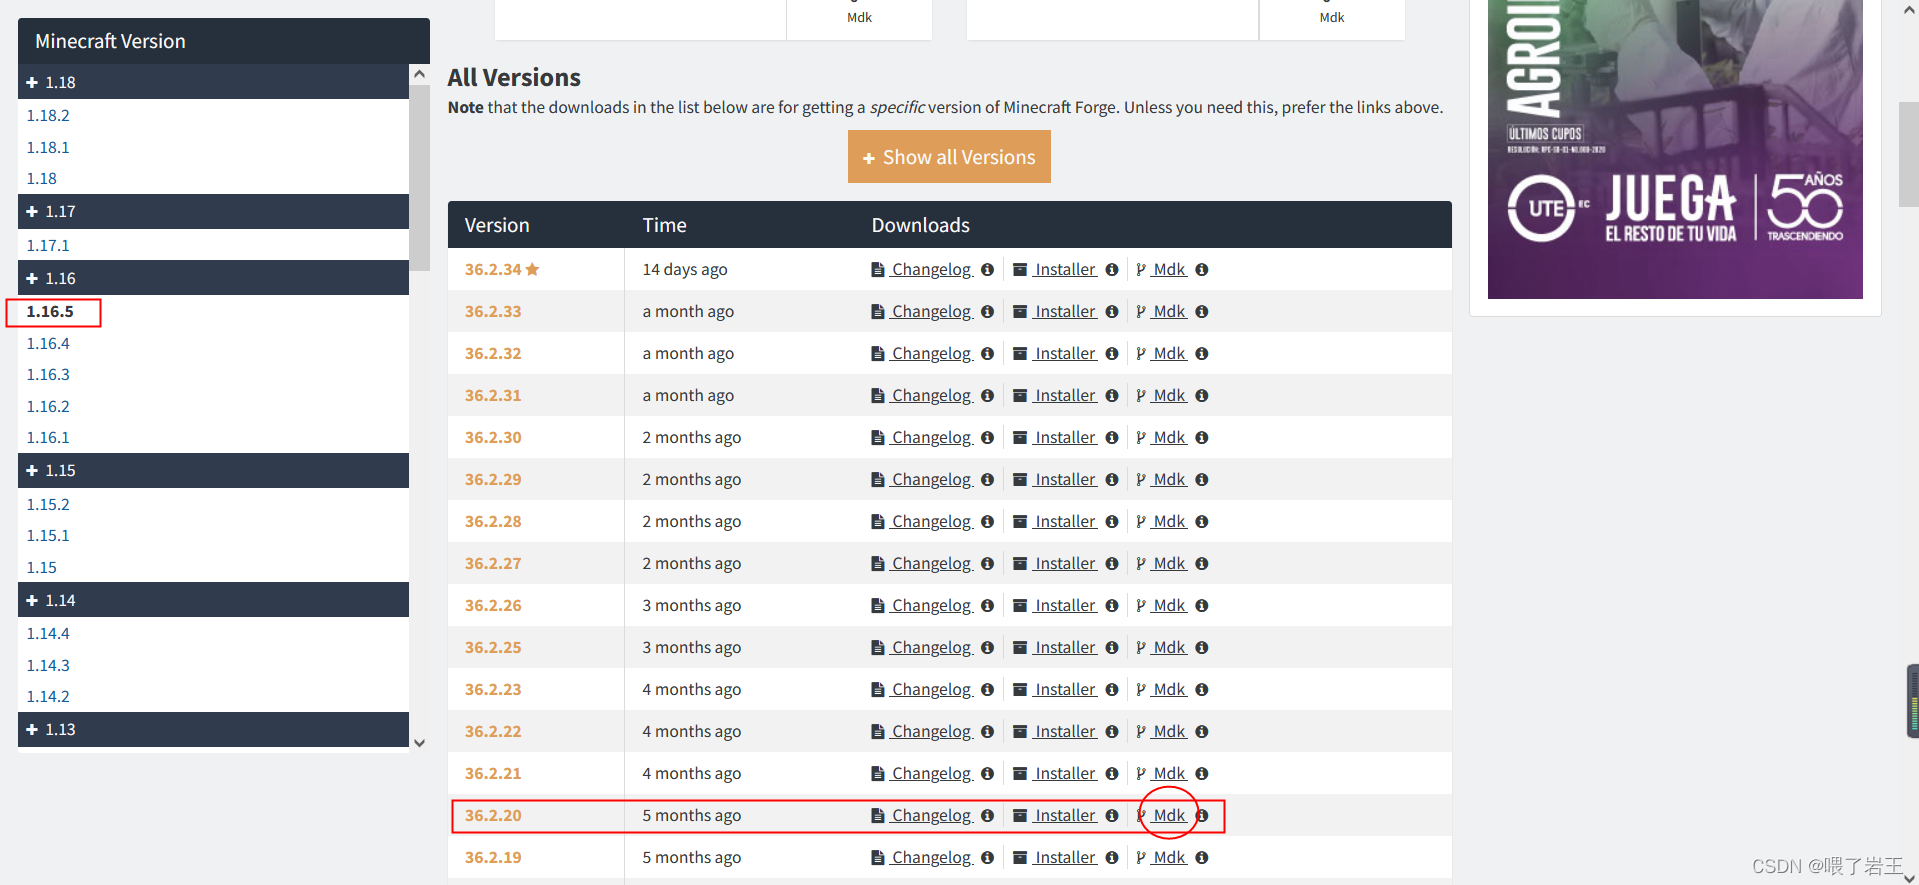
Task: Select Minecraft version 1.17.1
Action: (48, 246)
